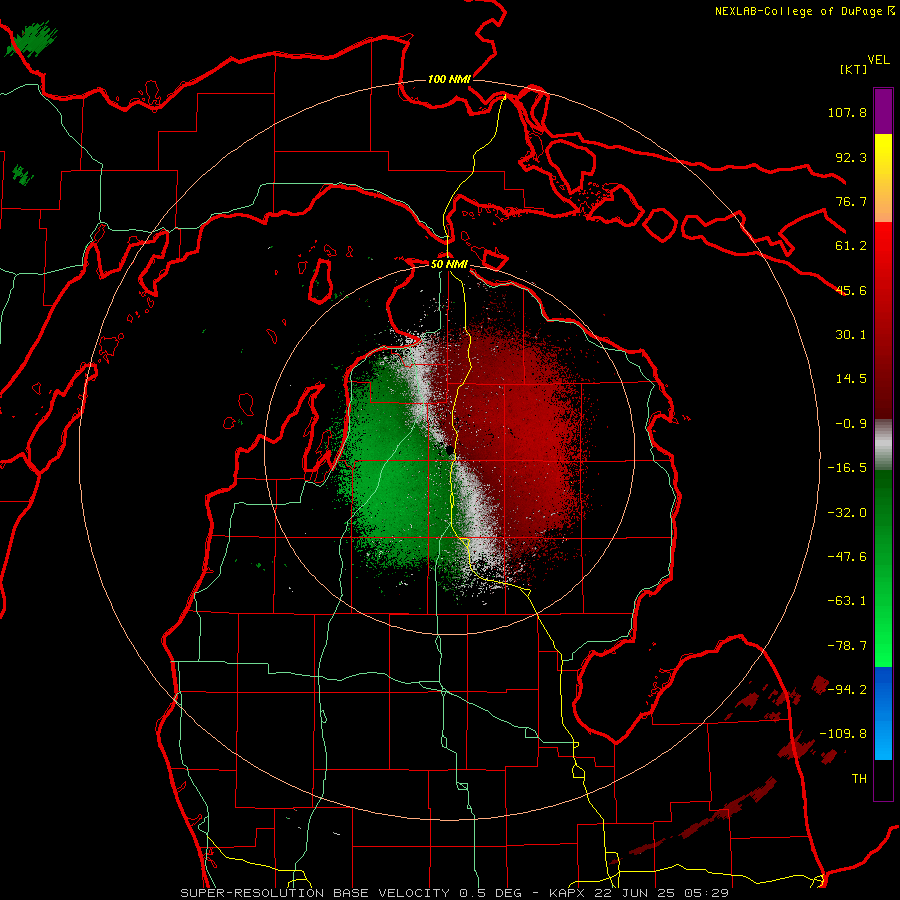Pick the -32.0 scale label
900x900 pixels.
click(x=847, y=513)
